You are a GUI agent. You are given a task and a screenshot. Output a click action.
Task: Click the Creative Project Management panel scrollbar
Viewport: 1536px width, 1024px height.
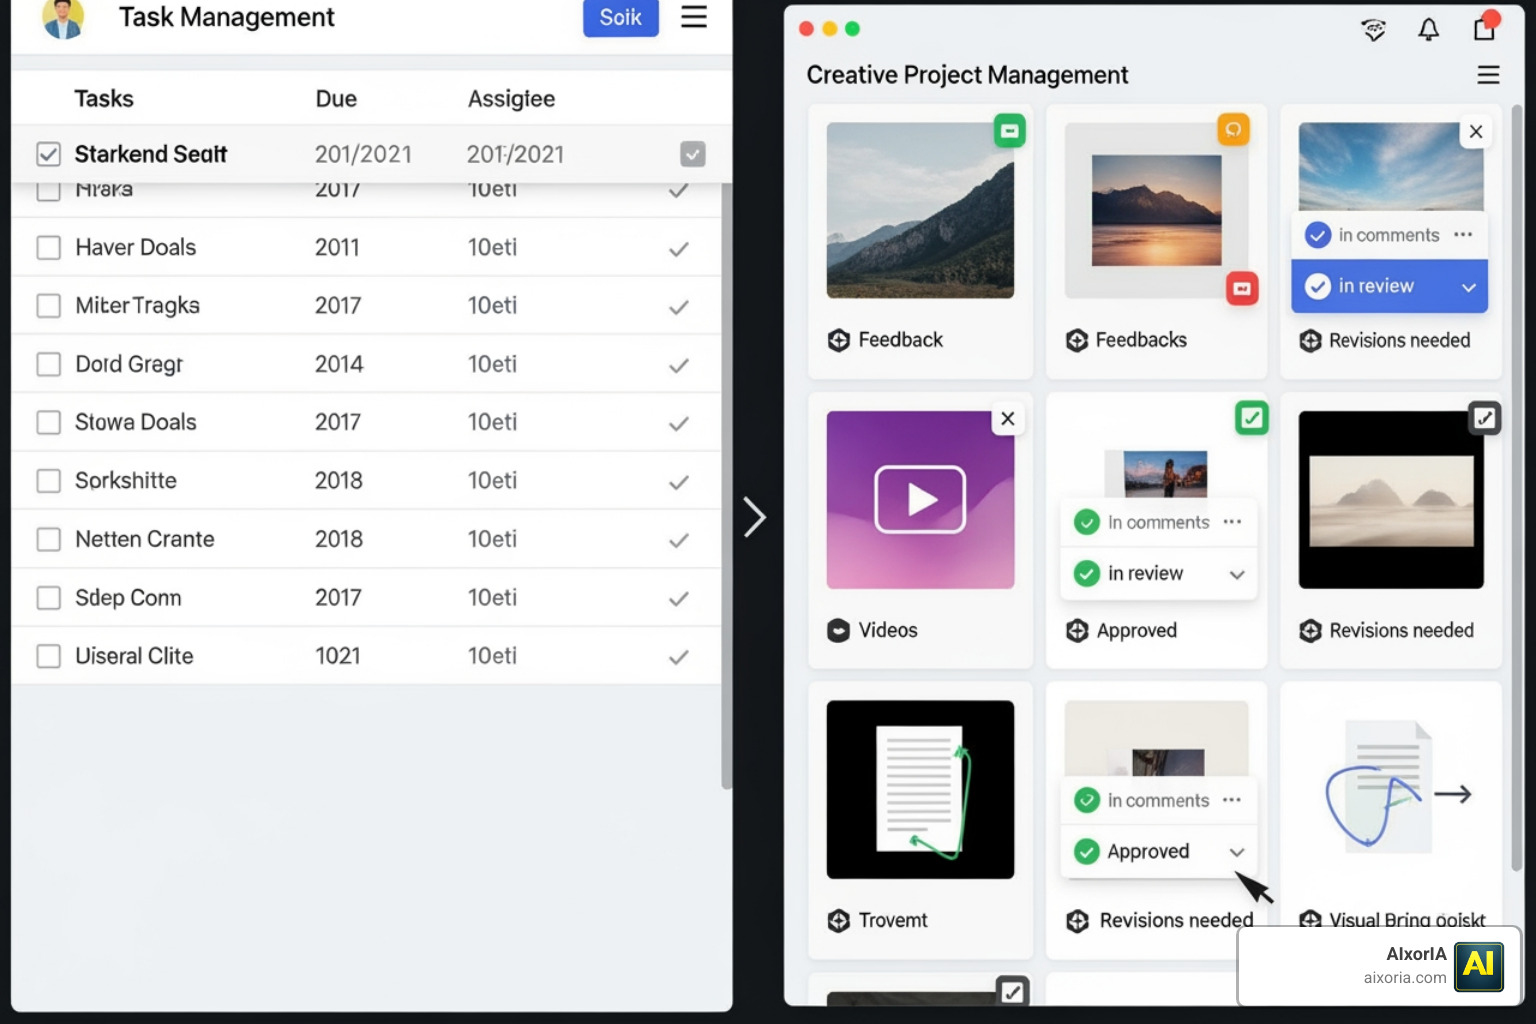click(x=1516, y=490)
